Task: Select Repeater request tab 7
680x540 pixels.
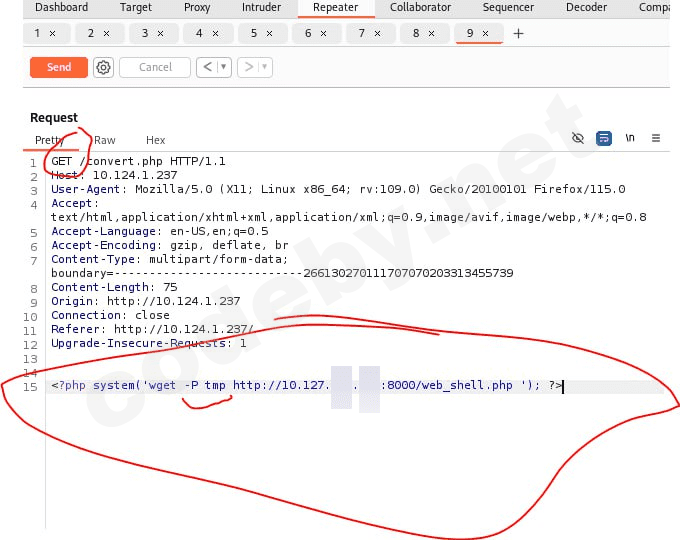Action: pyautogui.click(x=361, y=33)
